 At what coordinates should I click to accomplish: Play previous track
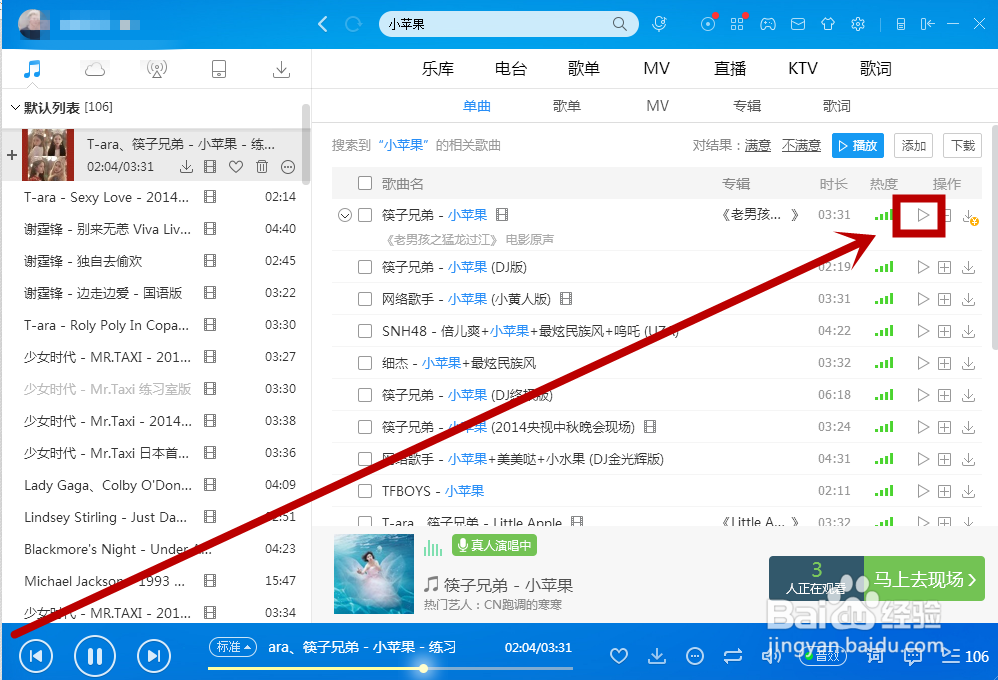(x=36, y=656)
